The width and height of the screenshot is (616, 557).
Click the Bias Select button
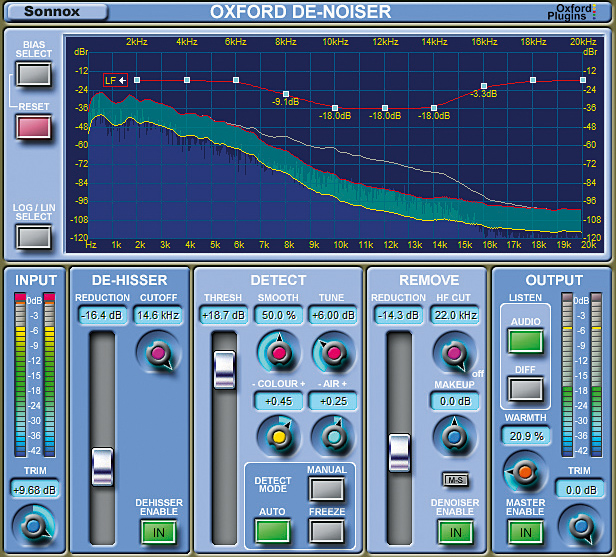[x=33, y=74]
